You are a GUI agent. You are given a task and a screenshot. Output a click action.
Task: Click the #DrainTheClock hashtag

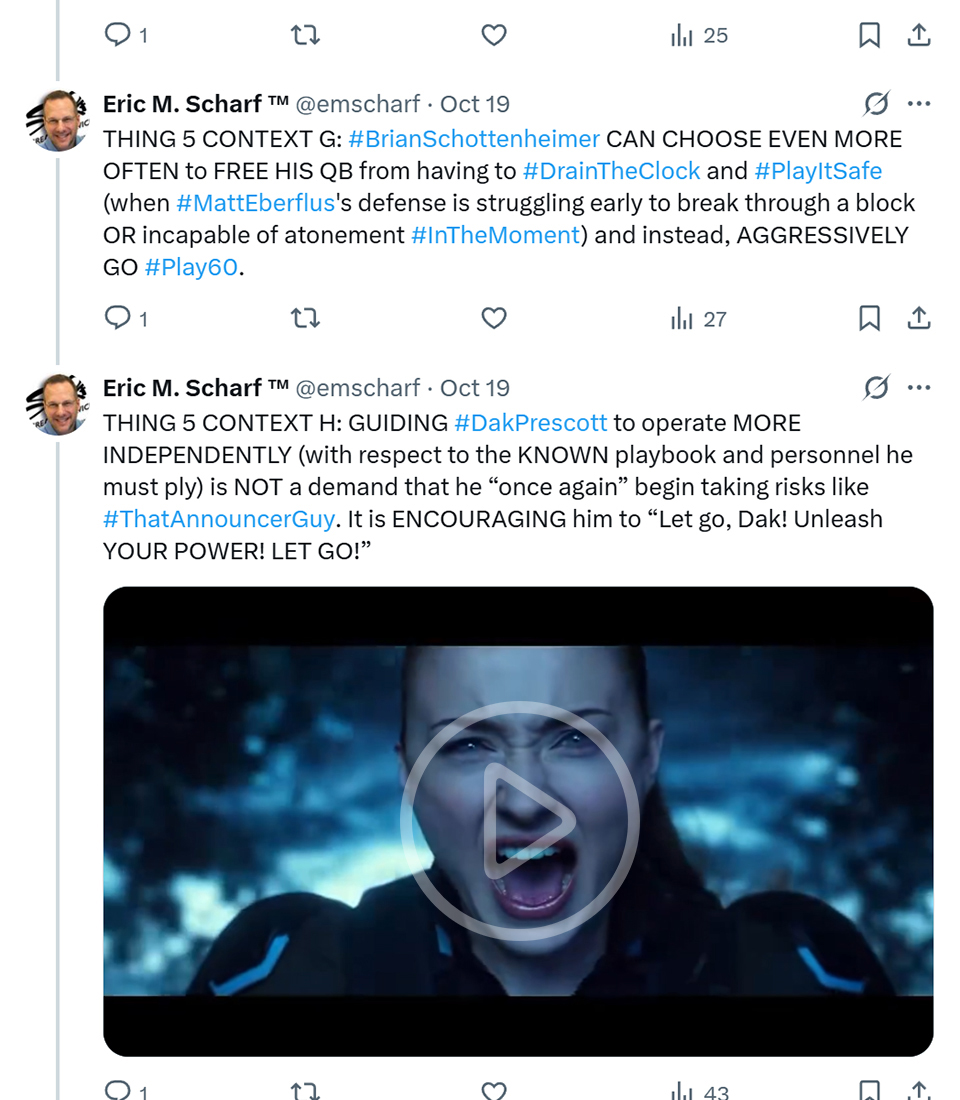click(611, 171)
